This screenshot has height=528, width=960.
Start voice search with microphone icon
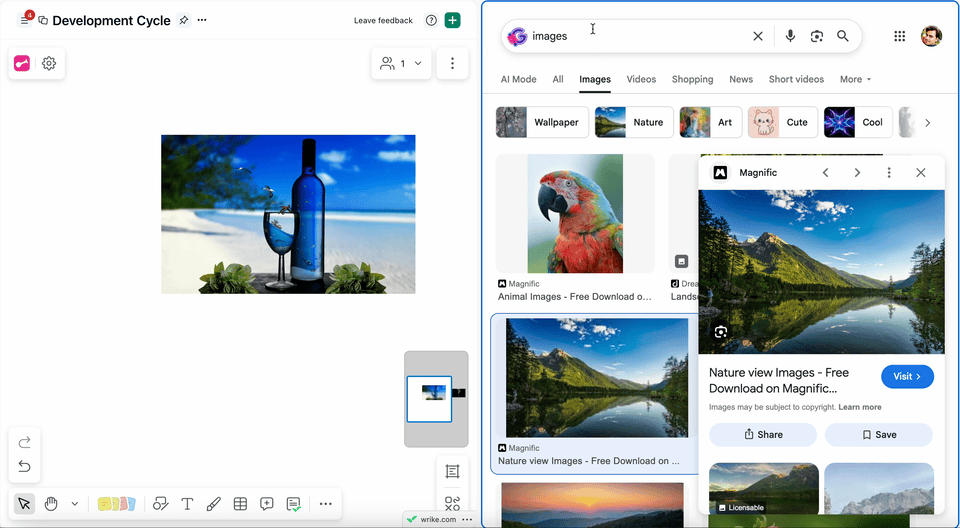tap(790, 36)
